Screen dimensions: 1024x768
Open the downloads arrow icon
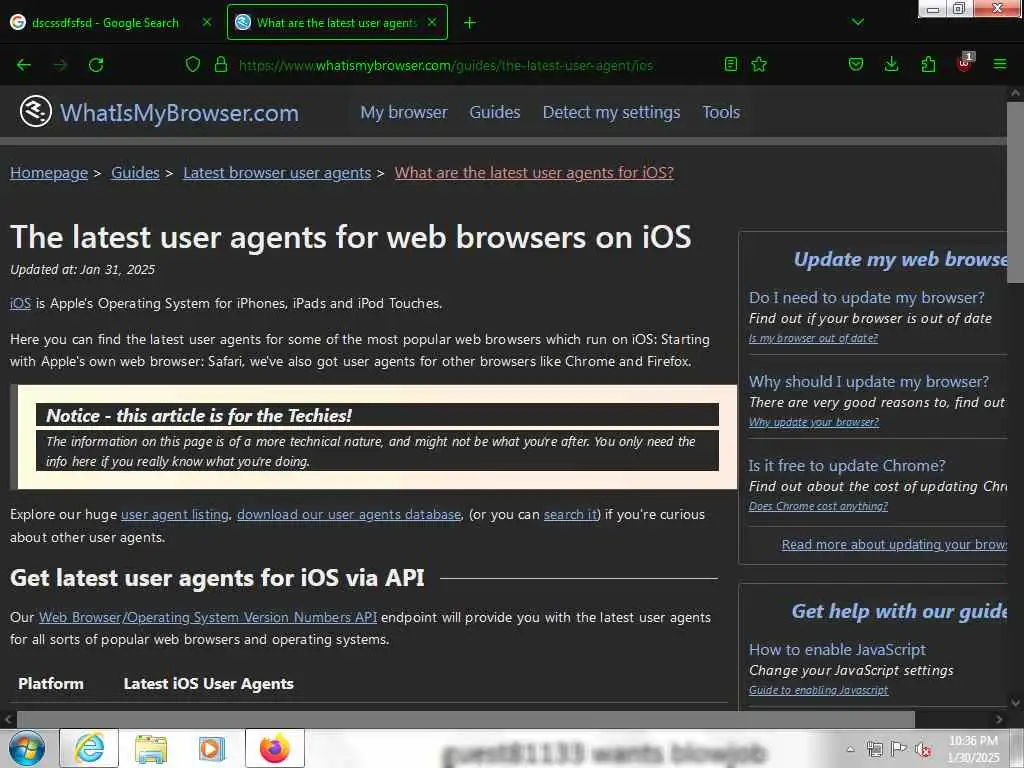click(x=891, y=64)
